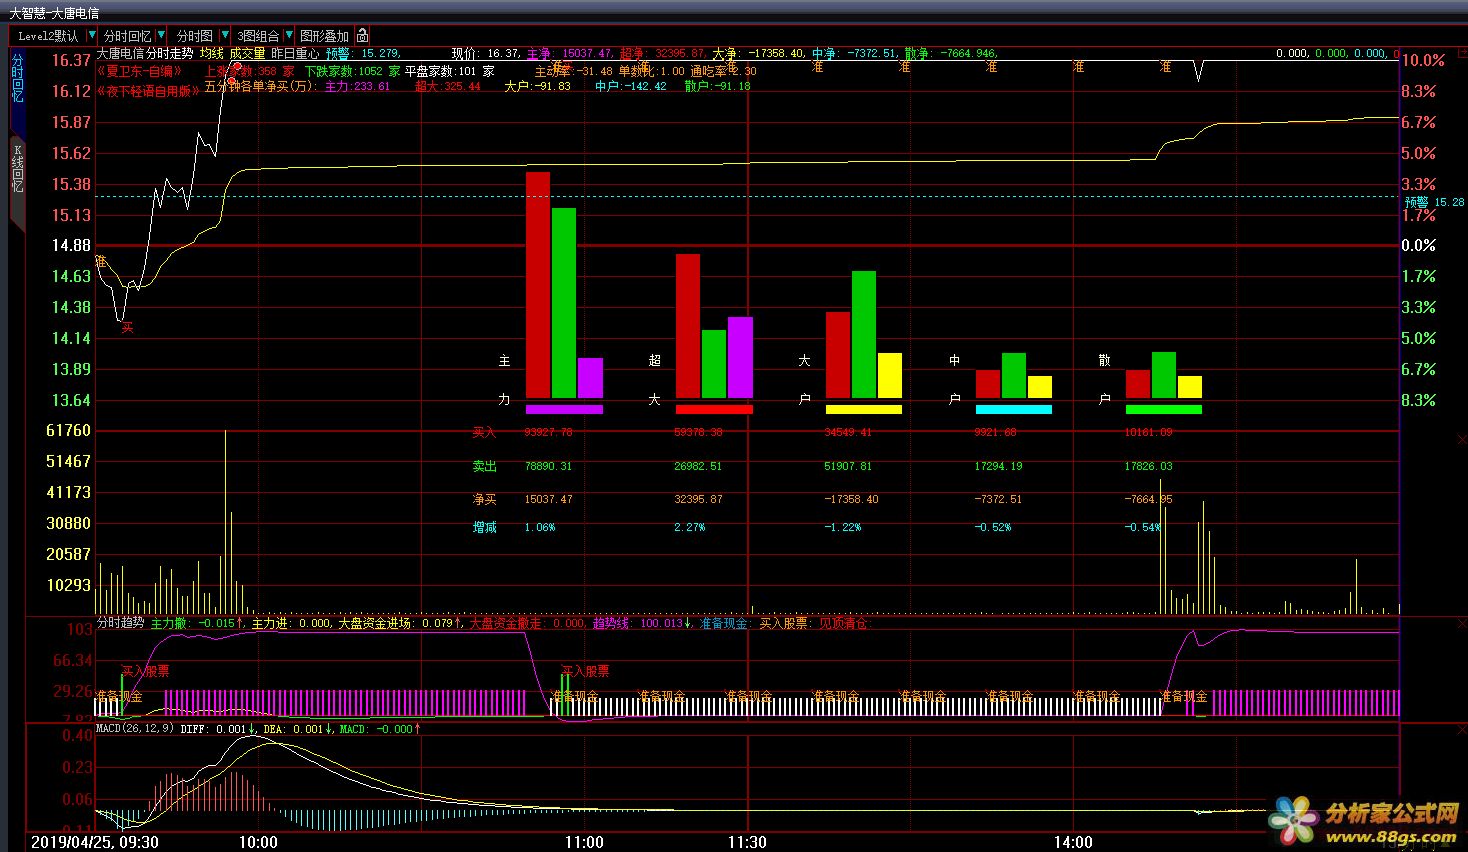
Task: Click the Level2默认 toolbar button
Action: (48, 36)
